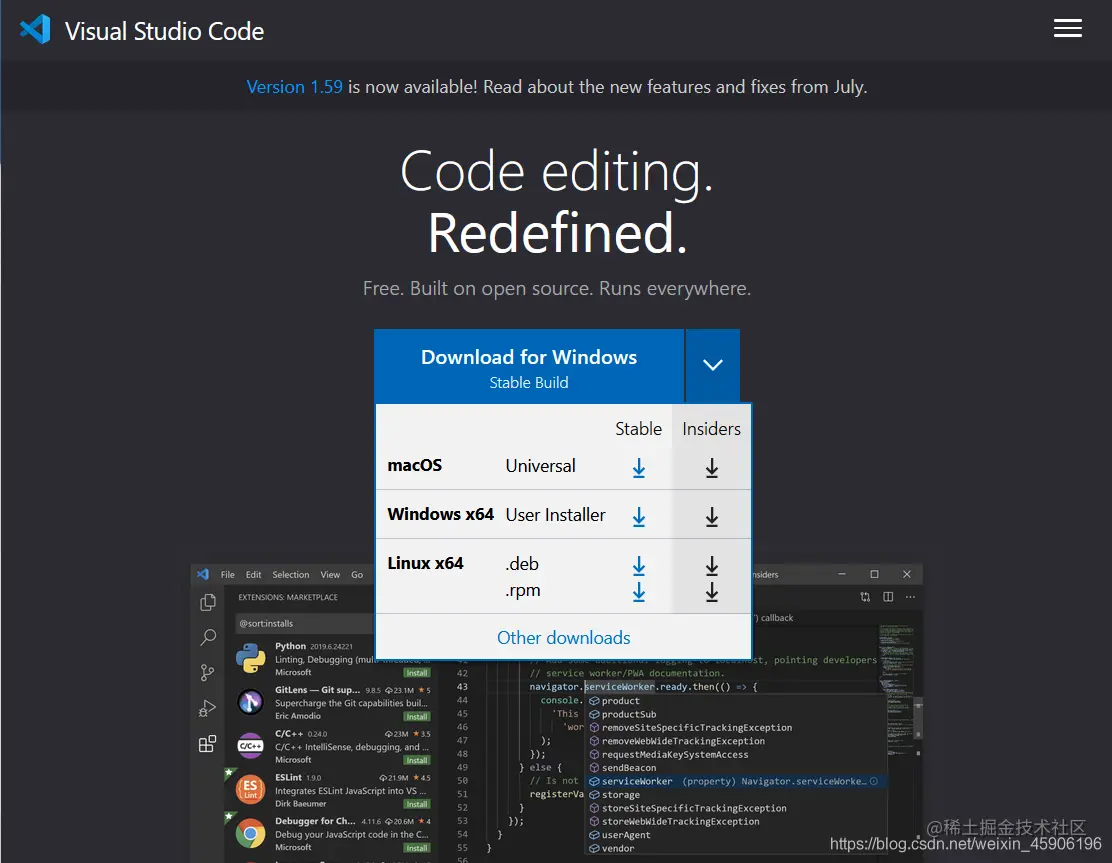Install the Python extension
This screenshot has height=863, width=1112.
point(417,673)
